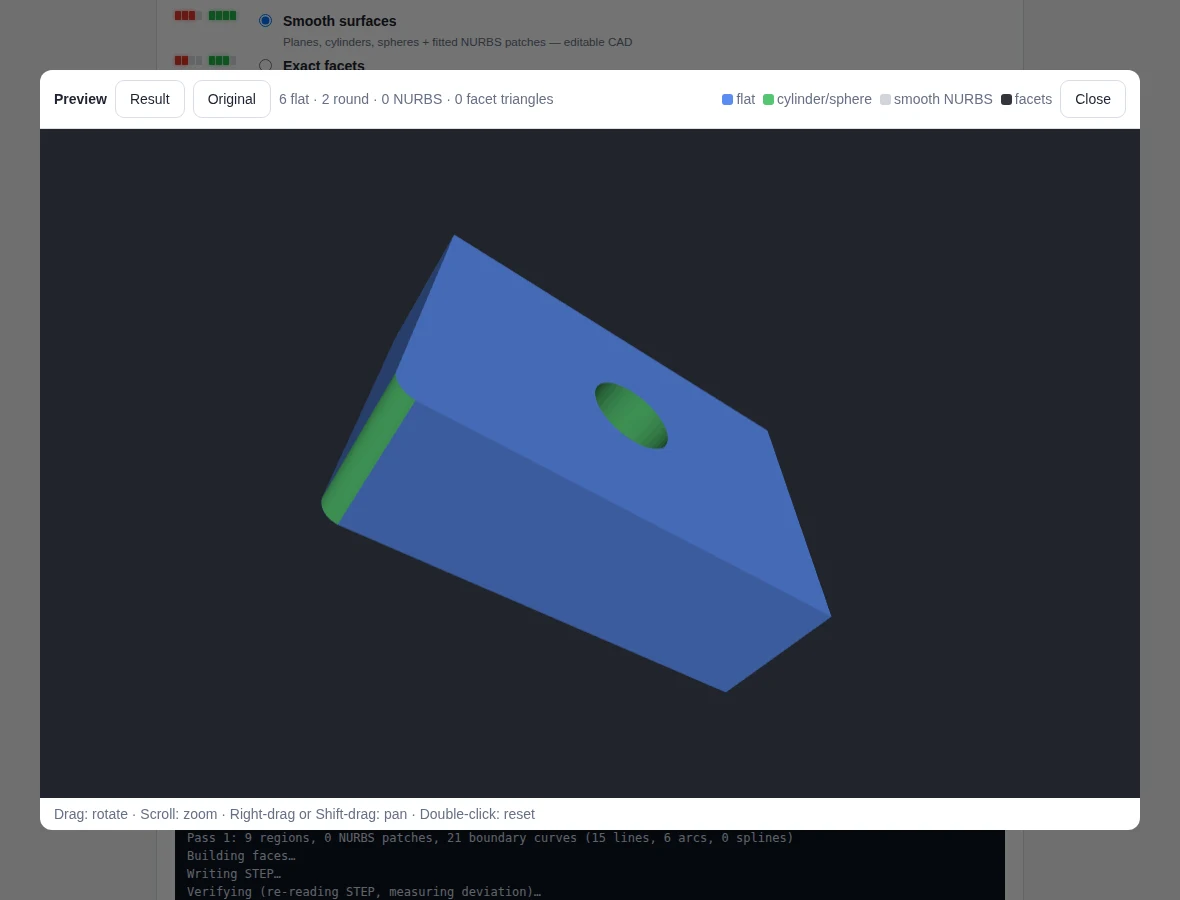Image resolution: width=1180 pixels, height=900 pixels.
Task: Select the Smooth surfaces radio option
Action: [x=266, y=21]
